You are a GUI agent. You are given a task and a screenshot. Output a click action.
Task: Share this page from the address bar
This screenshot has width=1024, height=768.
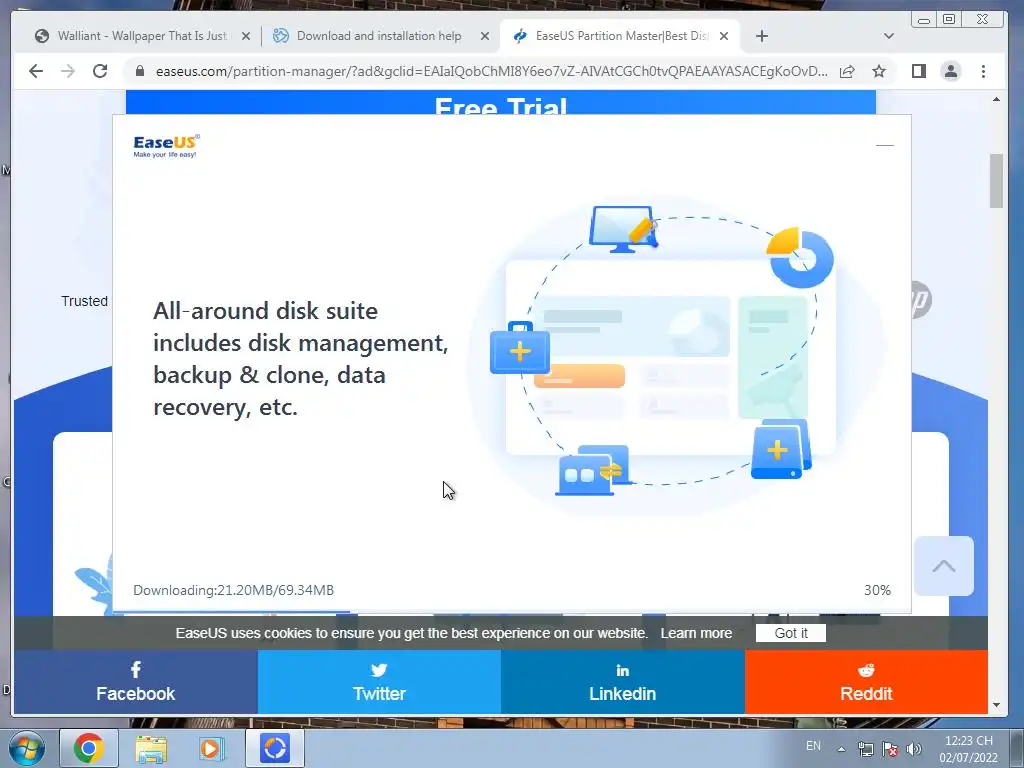(847, 71)
